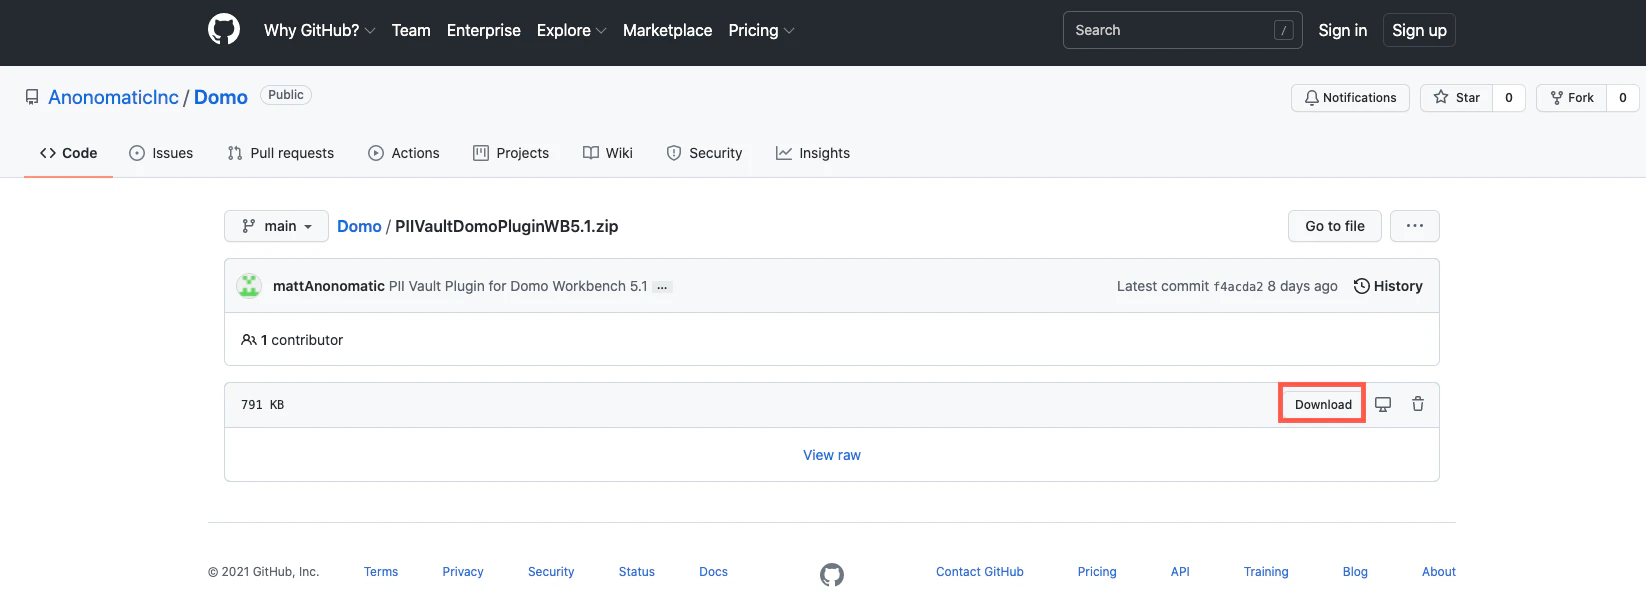Open the footer Docs link

[x=714, y=572]
